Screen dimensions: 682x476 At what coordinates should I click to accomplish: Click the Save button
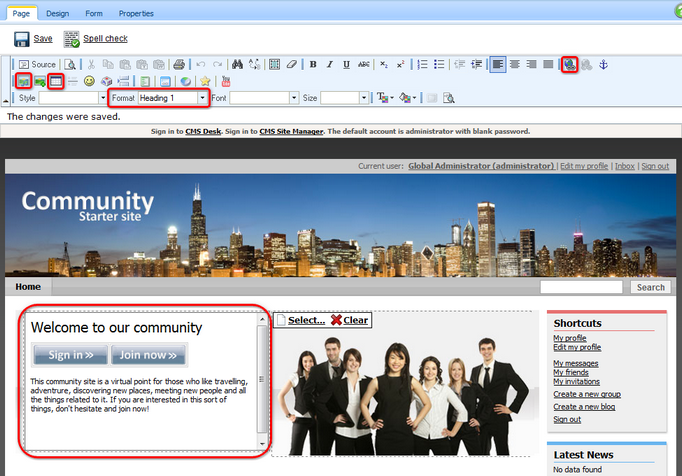(x=33, y=39)
